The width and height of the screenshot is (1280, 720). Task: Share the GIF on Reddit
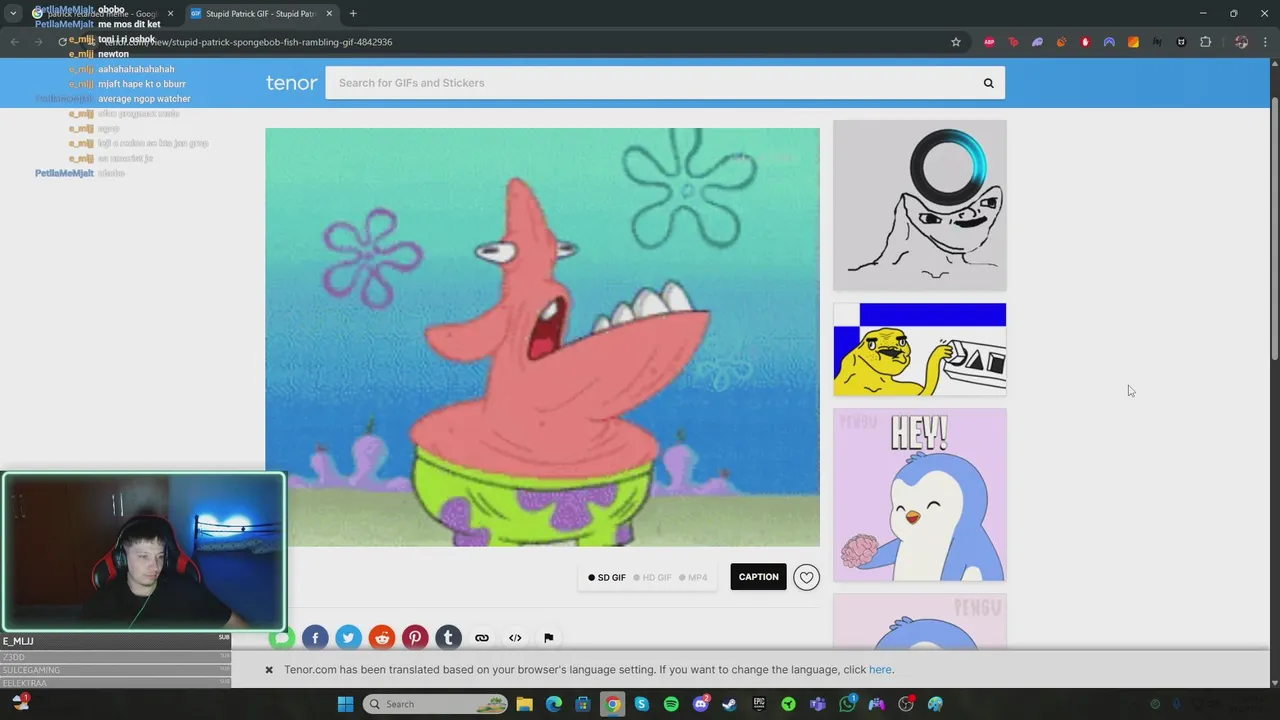click(x=382, y=638)
